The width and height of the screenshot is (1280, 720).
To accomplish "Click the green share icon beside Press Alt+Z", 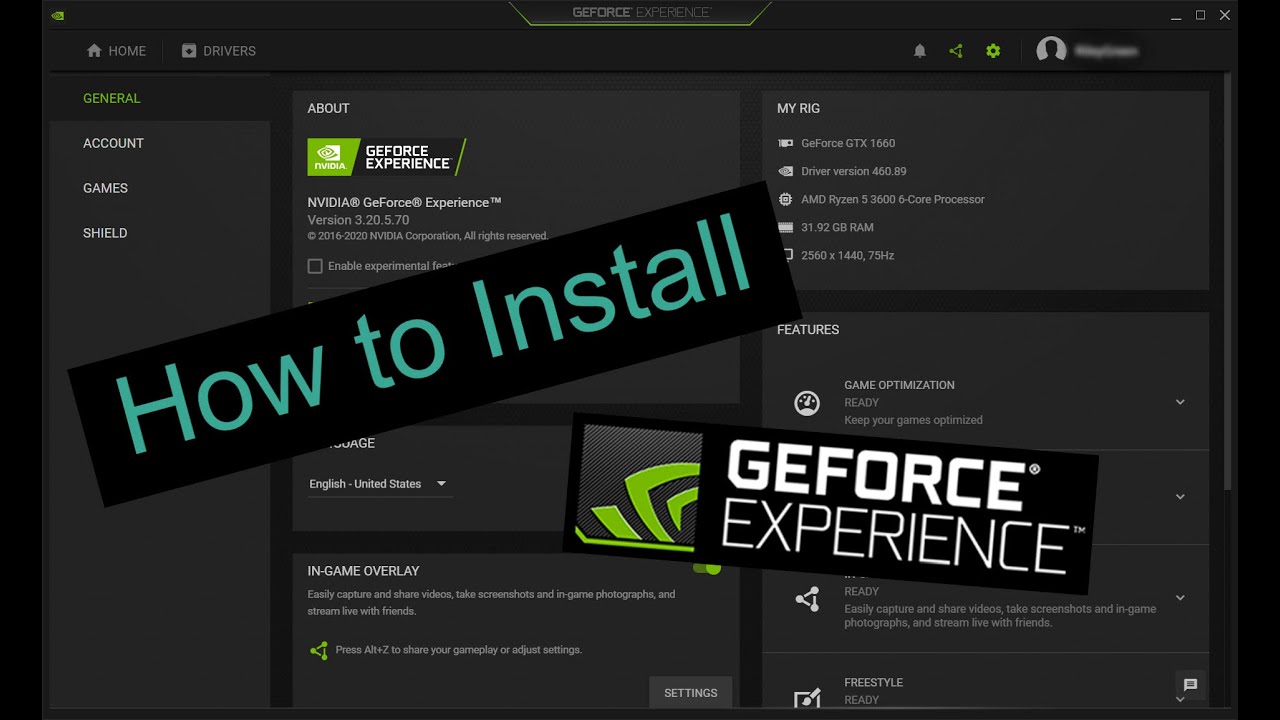I will 319,650.
